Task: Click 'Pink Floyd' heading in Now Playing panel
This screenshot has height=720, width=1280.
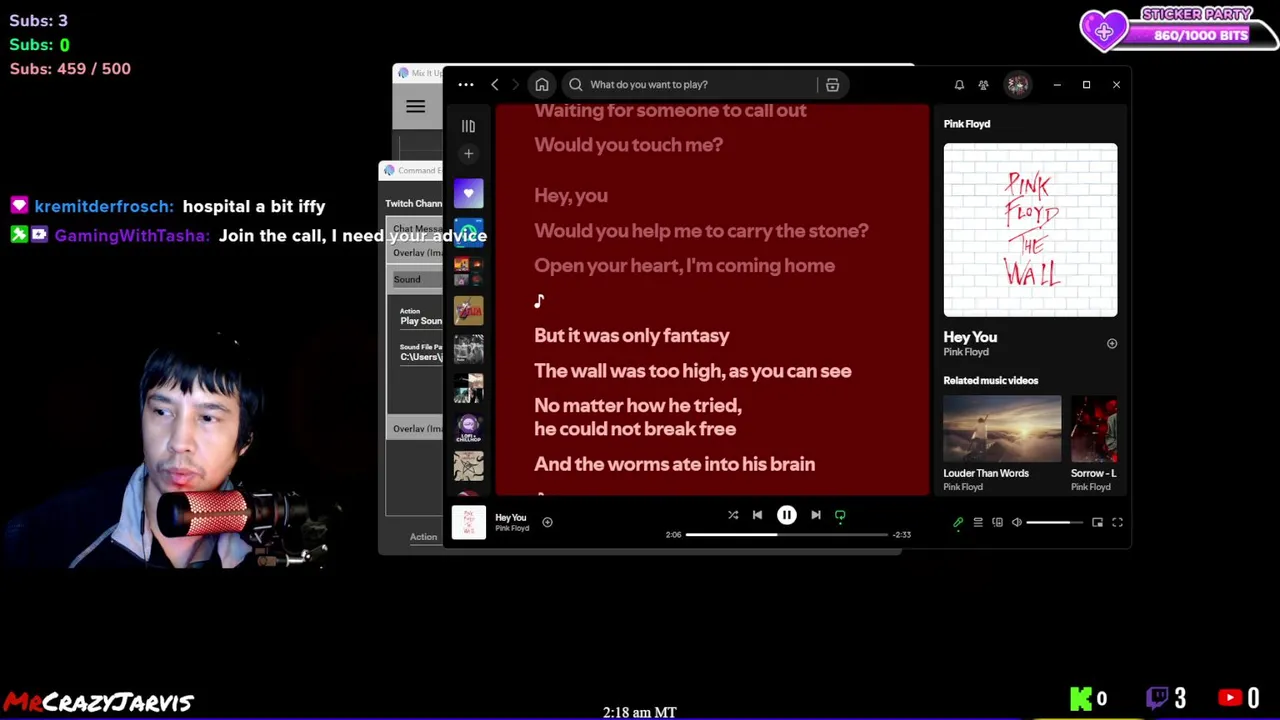Action: 967,124
